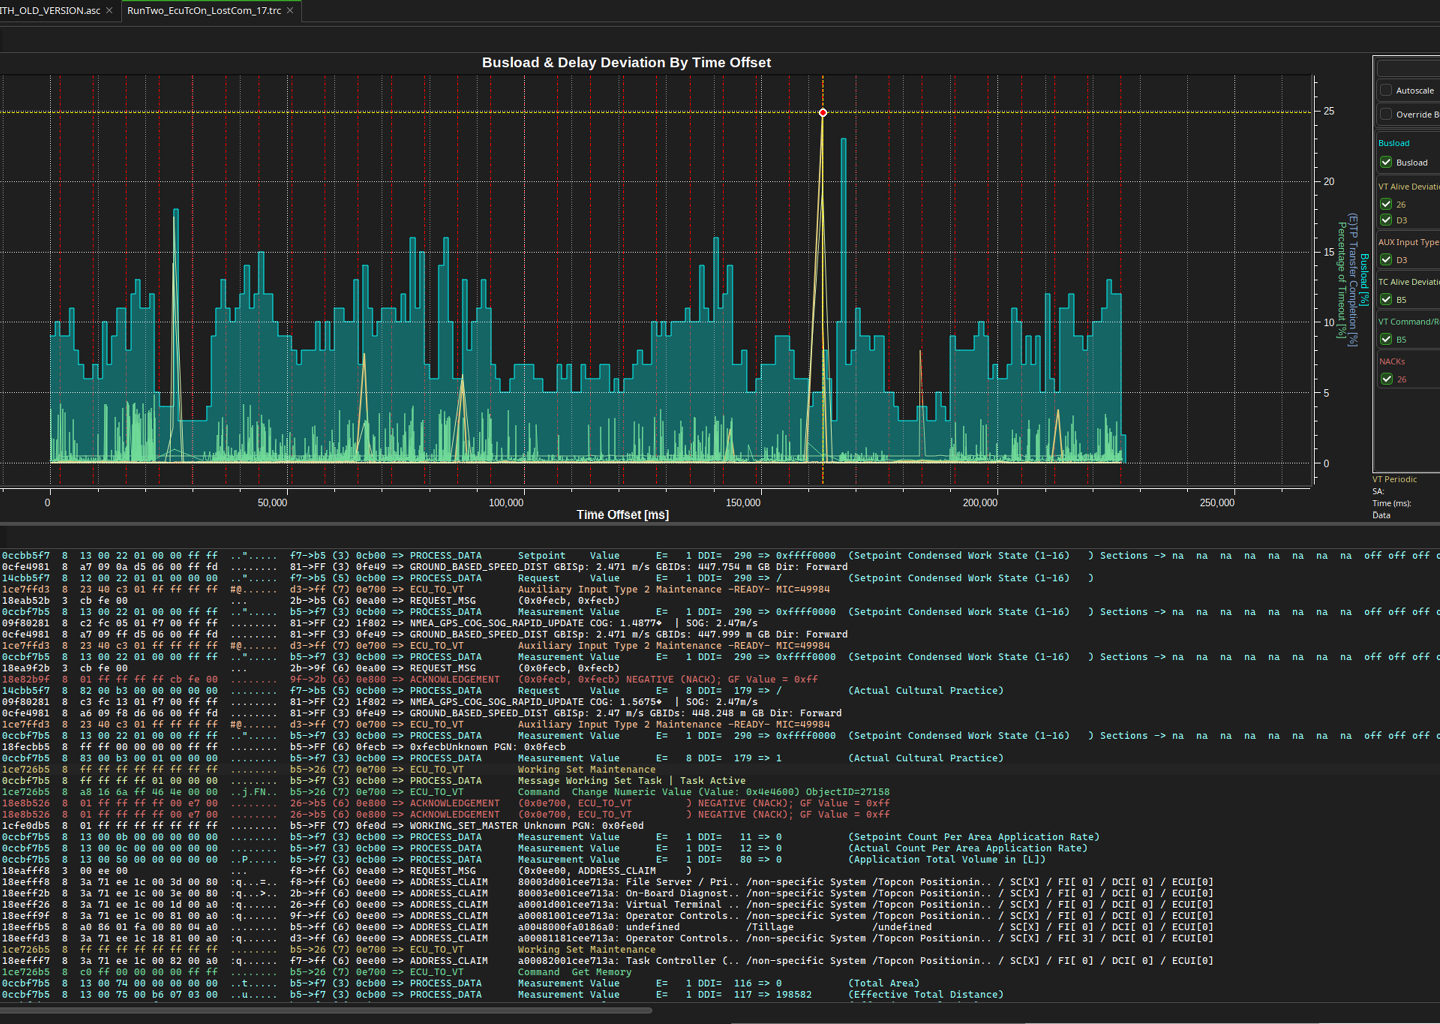Click the horizontal scrollbar under the message log
Screen dimensions: 1440x1024
pyautogui.click(x=325, y=1010)
